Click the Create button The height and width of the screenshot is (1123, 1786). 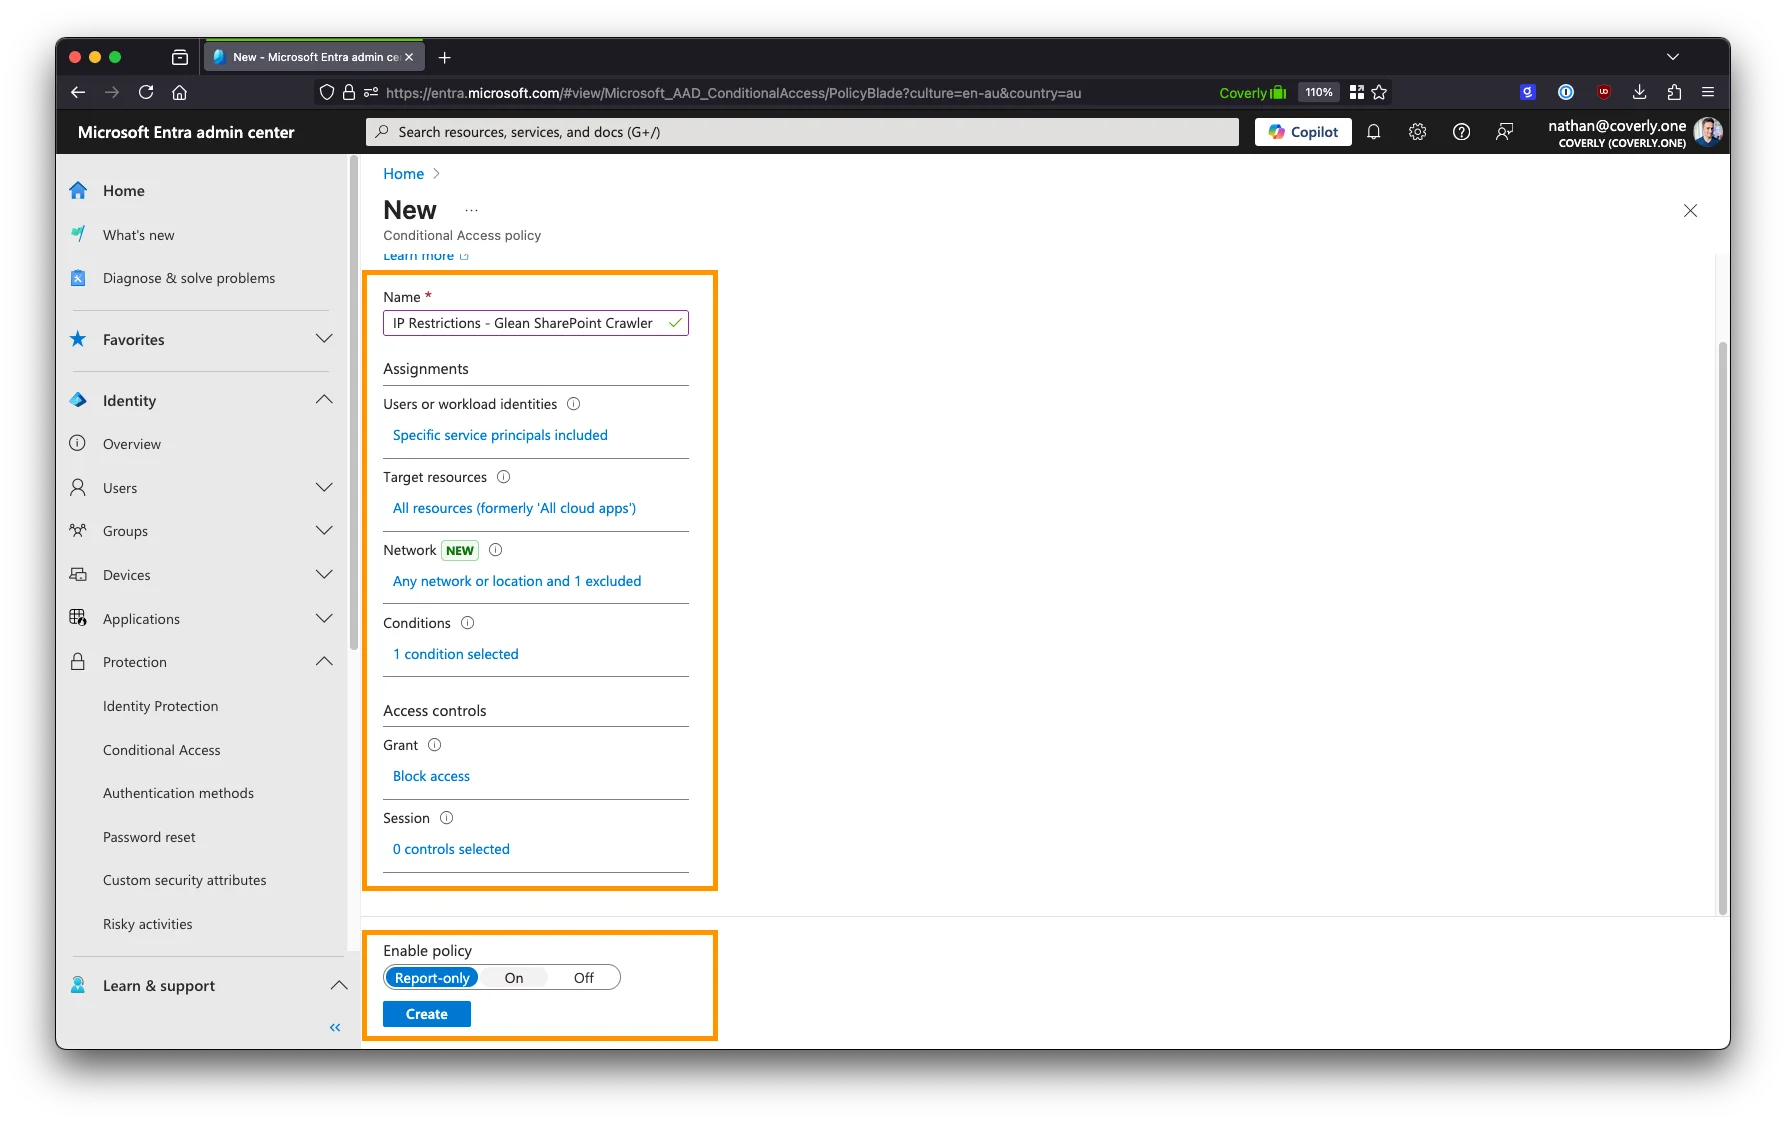(426, 1014)
